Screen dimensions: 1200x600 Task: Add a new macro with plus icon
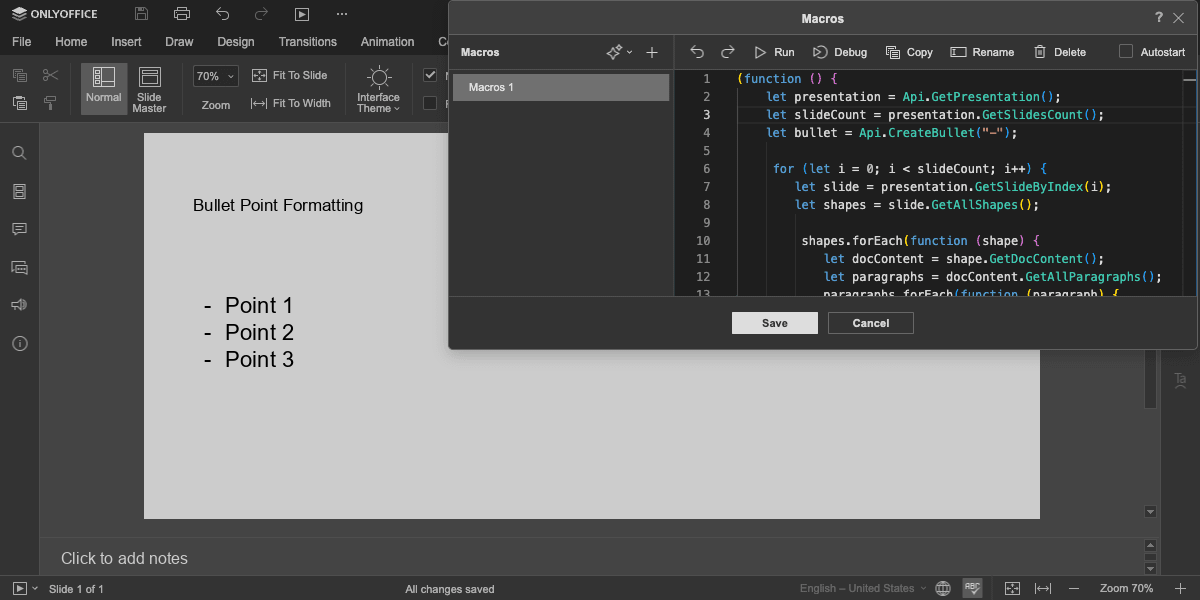(652, 52)
